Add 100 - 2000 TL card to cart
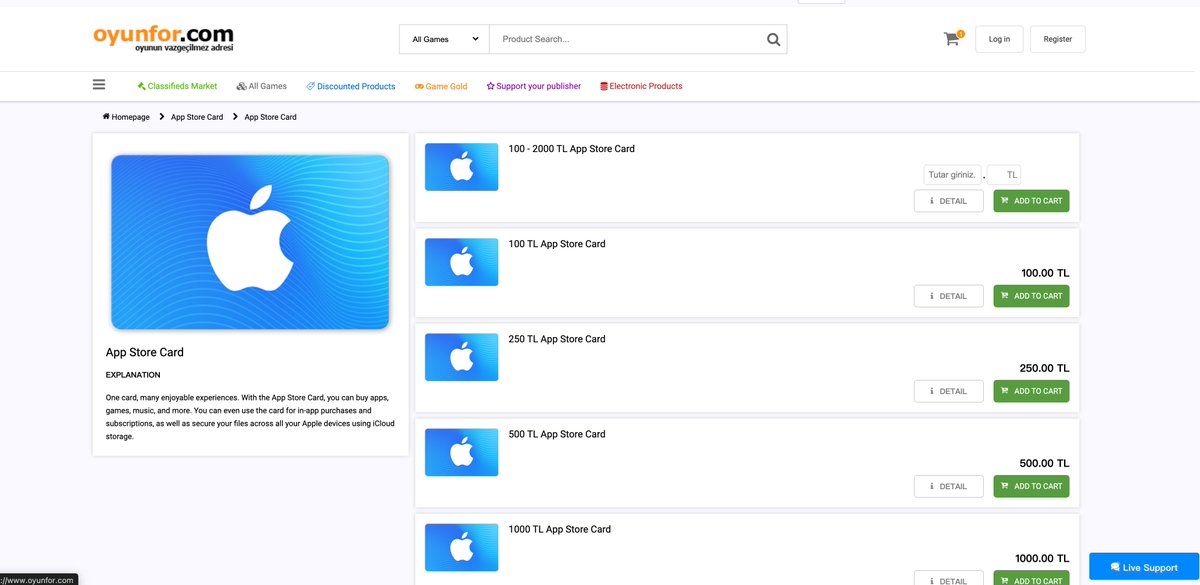Viewport: 1200px width, 585px height. [x=1031, y=201]
